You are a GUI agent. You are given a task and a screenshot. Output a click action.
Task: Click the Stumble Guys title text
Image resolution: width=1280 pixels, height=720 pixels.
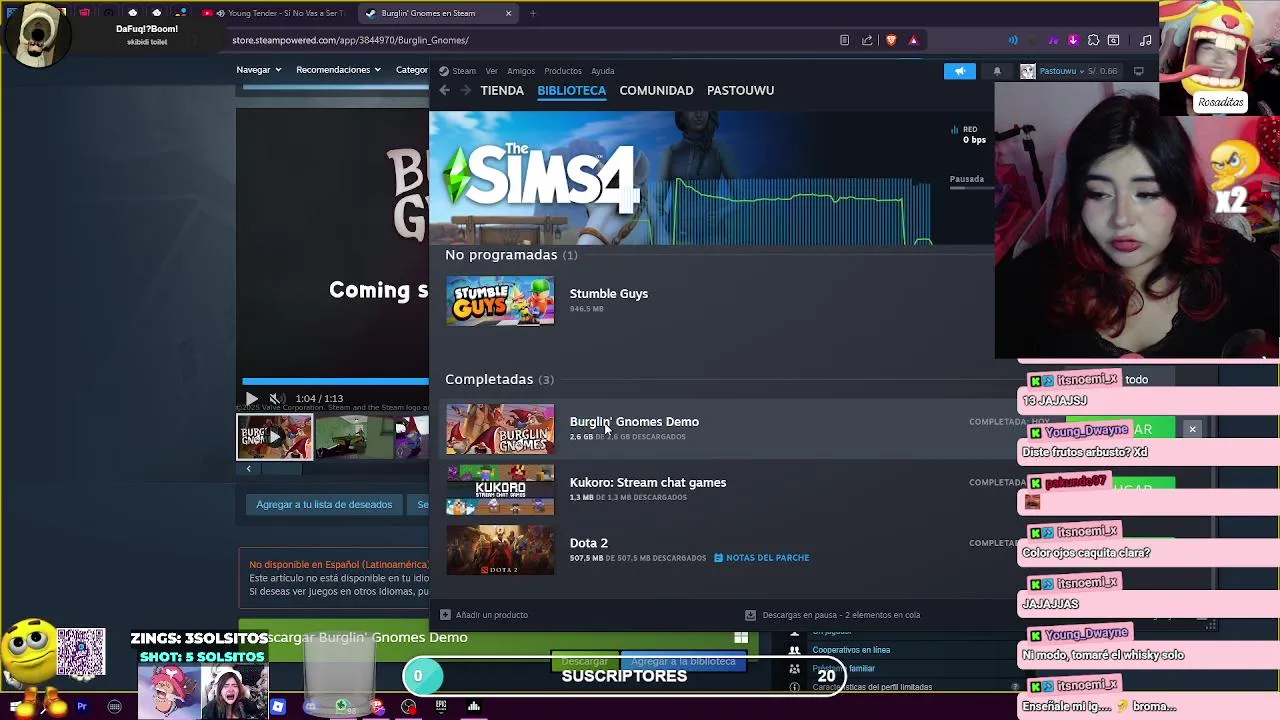pos(608,294)
